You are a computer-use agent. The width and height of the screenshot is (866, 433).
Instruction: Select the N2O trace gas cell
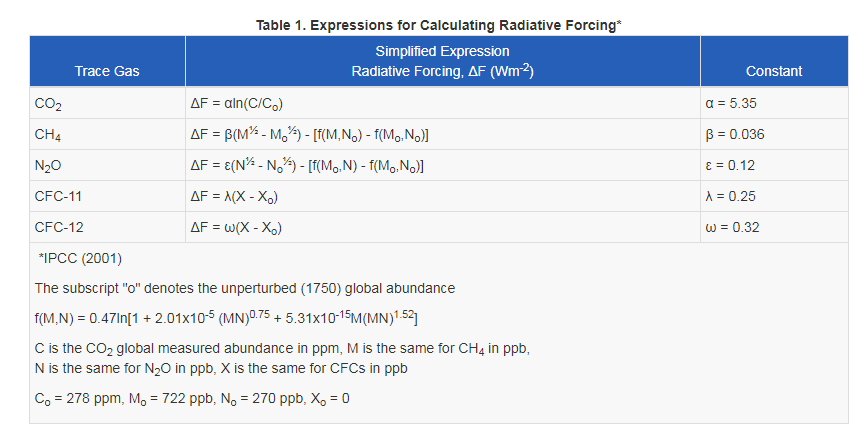point(47,166)
